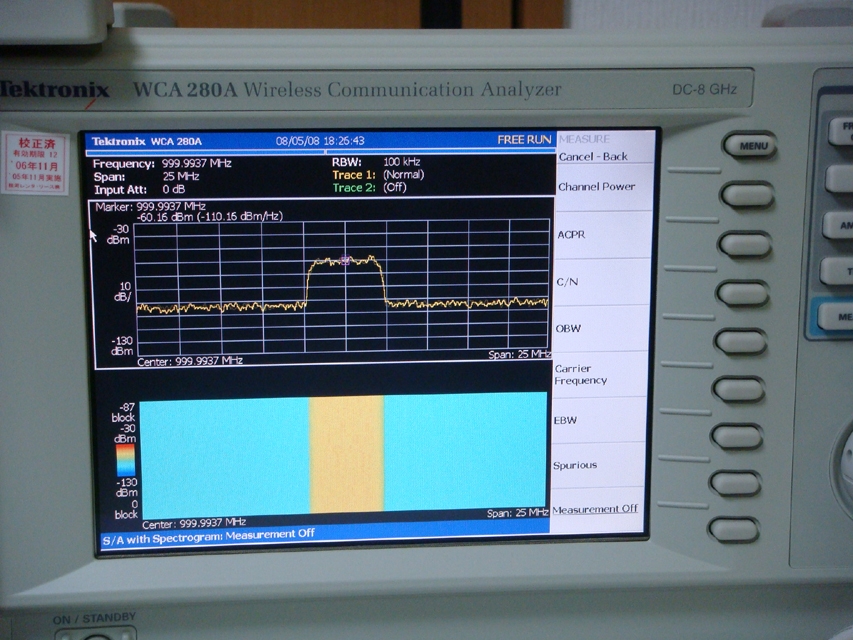This screenshot has width=853, height=640.
Task: Push the side key beside the OBW label
Action: (x=741, y=342)
